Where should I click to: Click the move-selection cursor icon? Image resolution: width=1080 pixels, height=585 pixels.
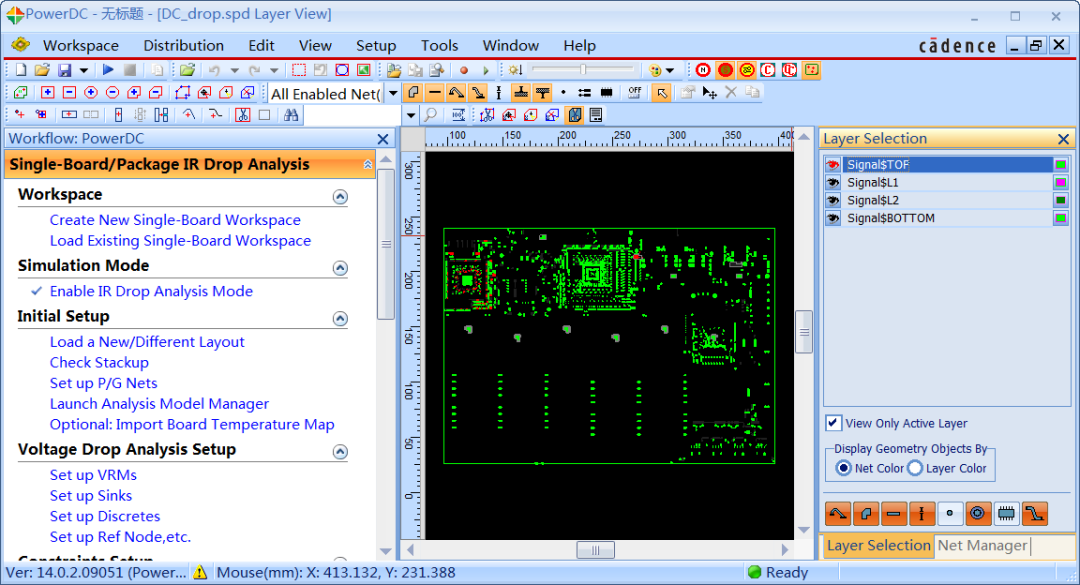[x=709, y=92]
